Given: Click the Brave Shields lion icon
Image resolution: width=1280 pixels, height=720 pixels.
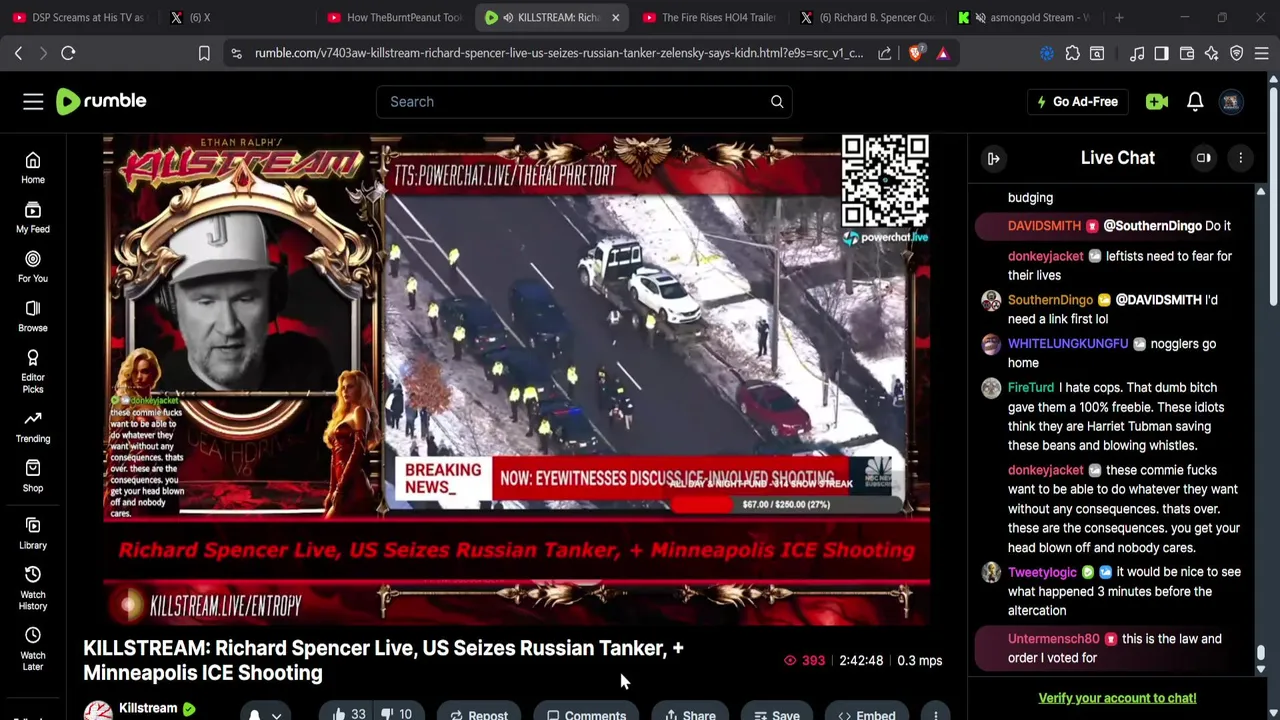Looking at the screenshot, I should 915,53.
